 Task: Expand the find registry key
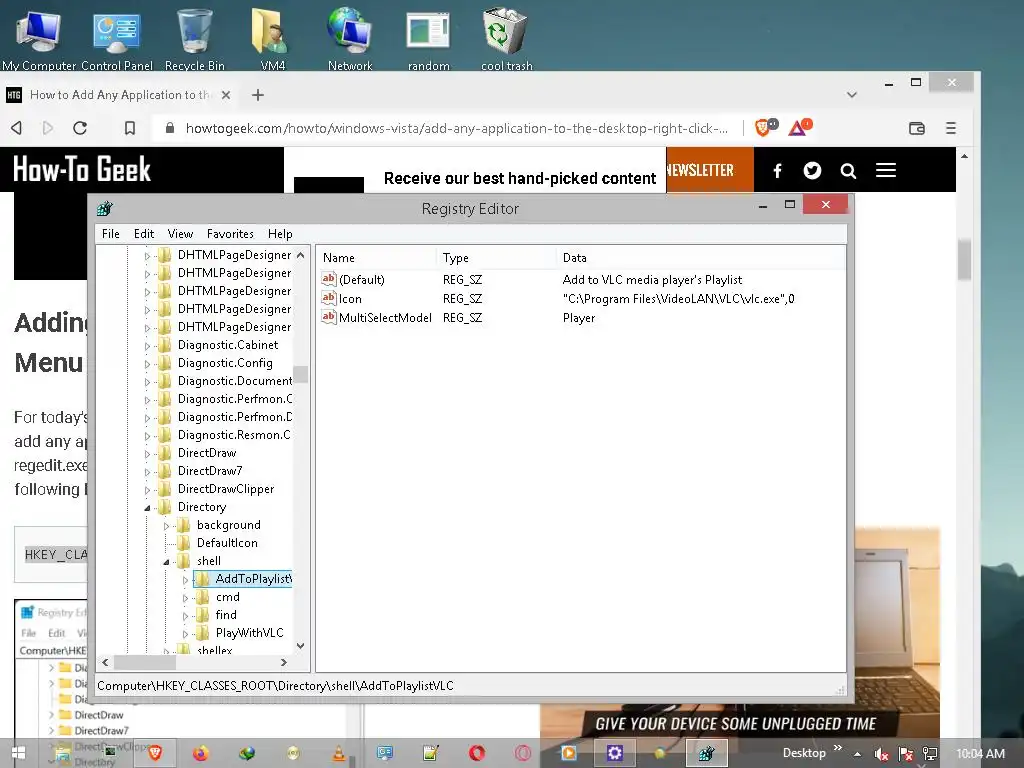(x=185, y=615)
